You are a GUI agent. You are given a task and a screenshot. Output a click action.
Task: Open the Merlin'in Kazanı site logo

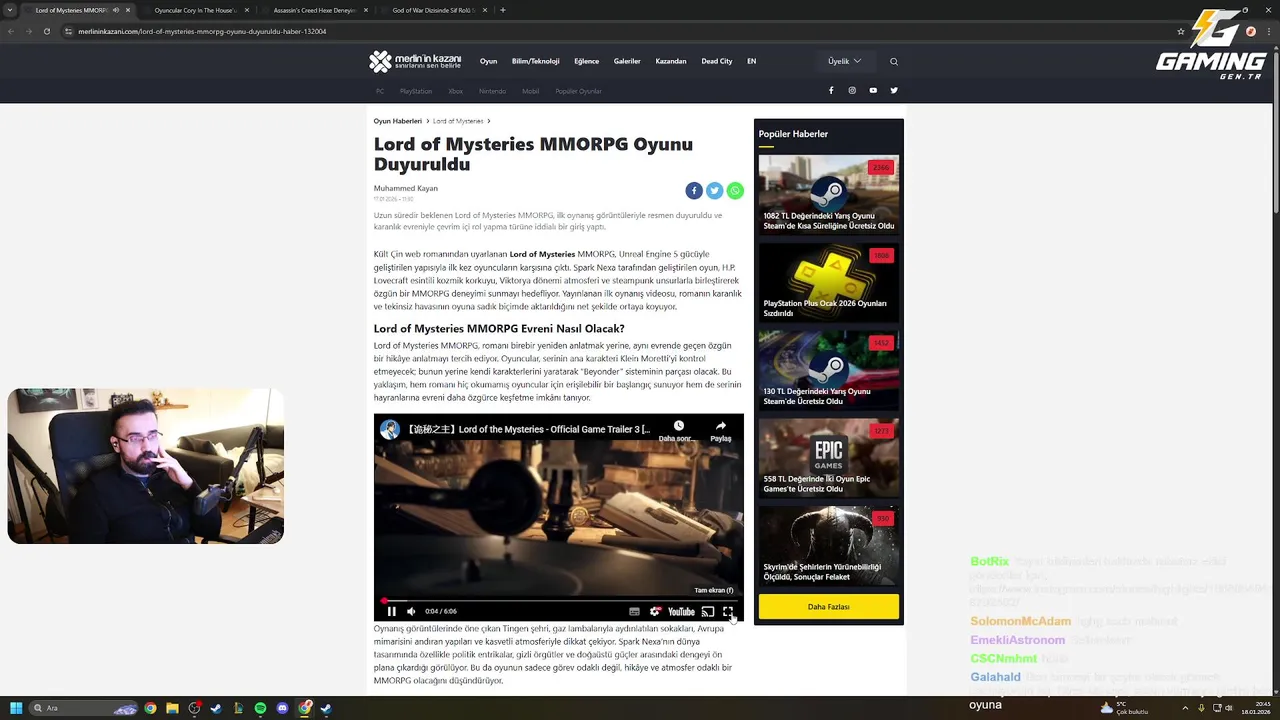[415, 61]
